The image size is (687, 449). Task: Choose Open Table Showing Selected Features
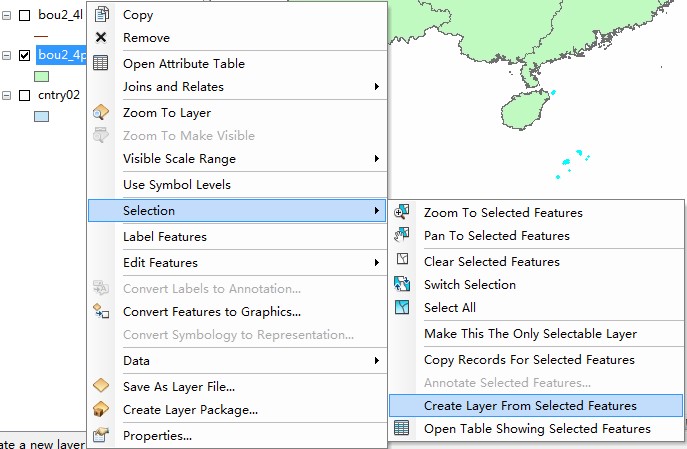[536, 428]
